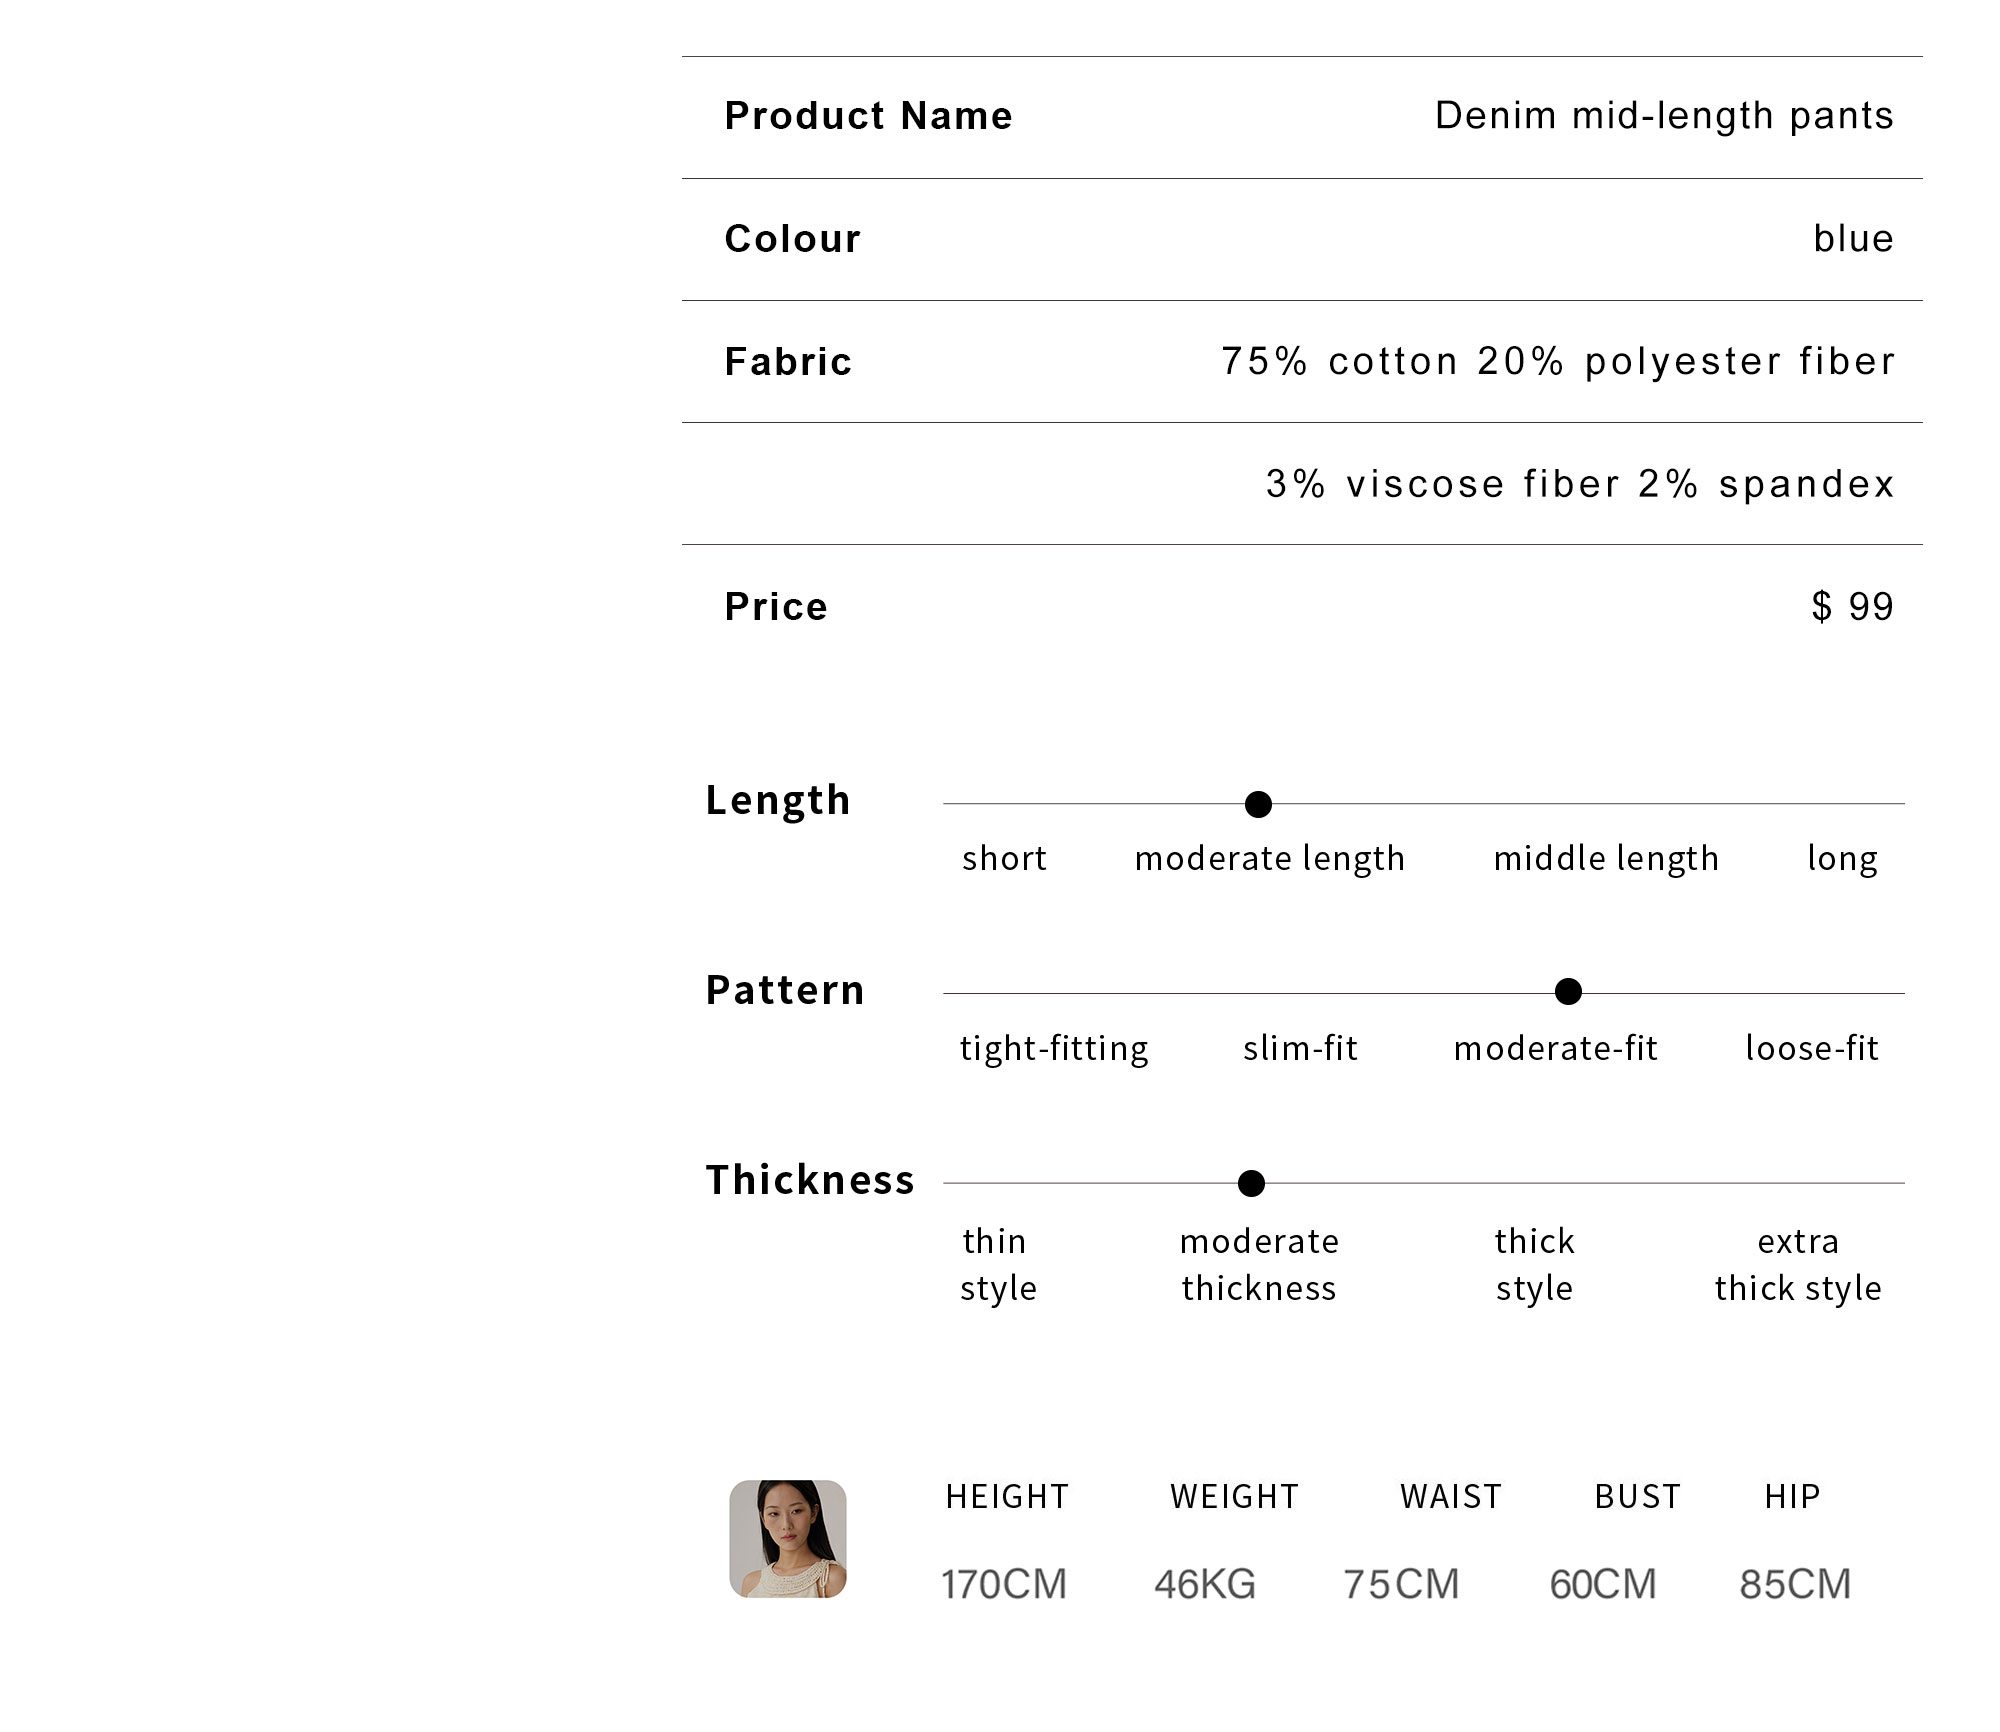
Task: Click the Pattern slider dot
Action: pyautogui.click(x=1568, y=992)
